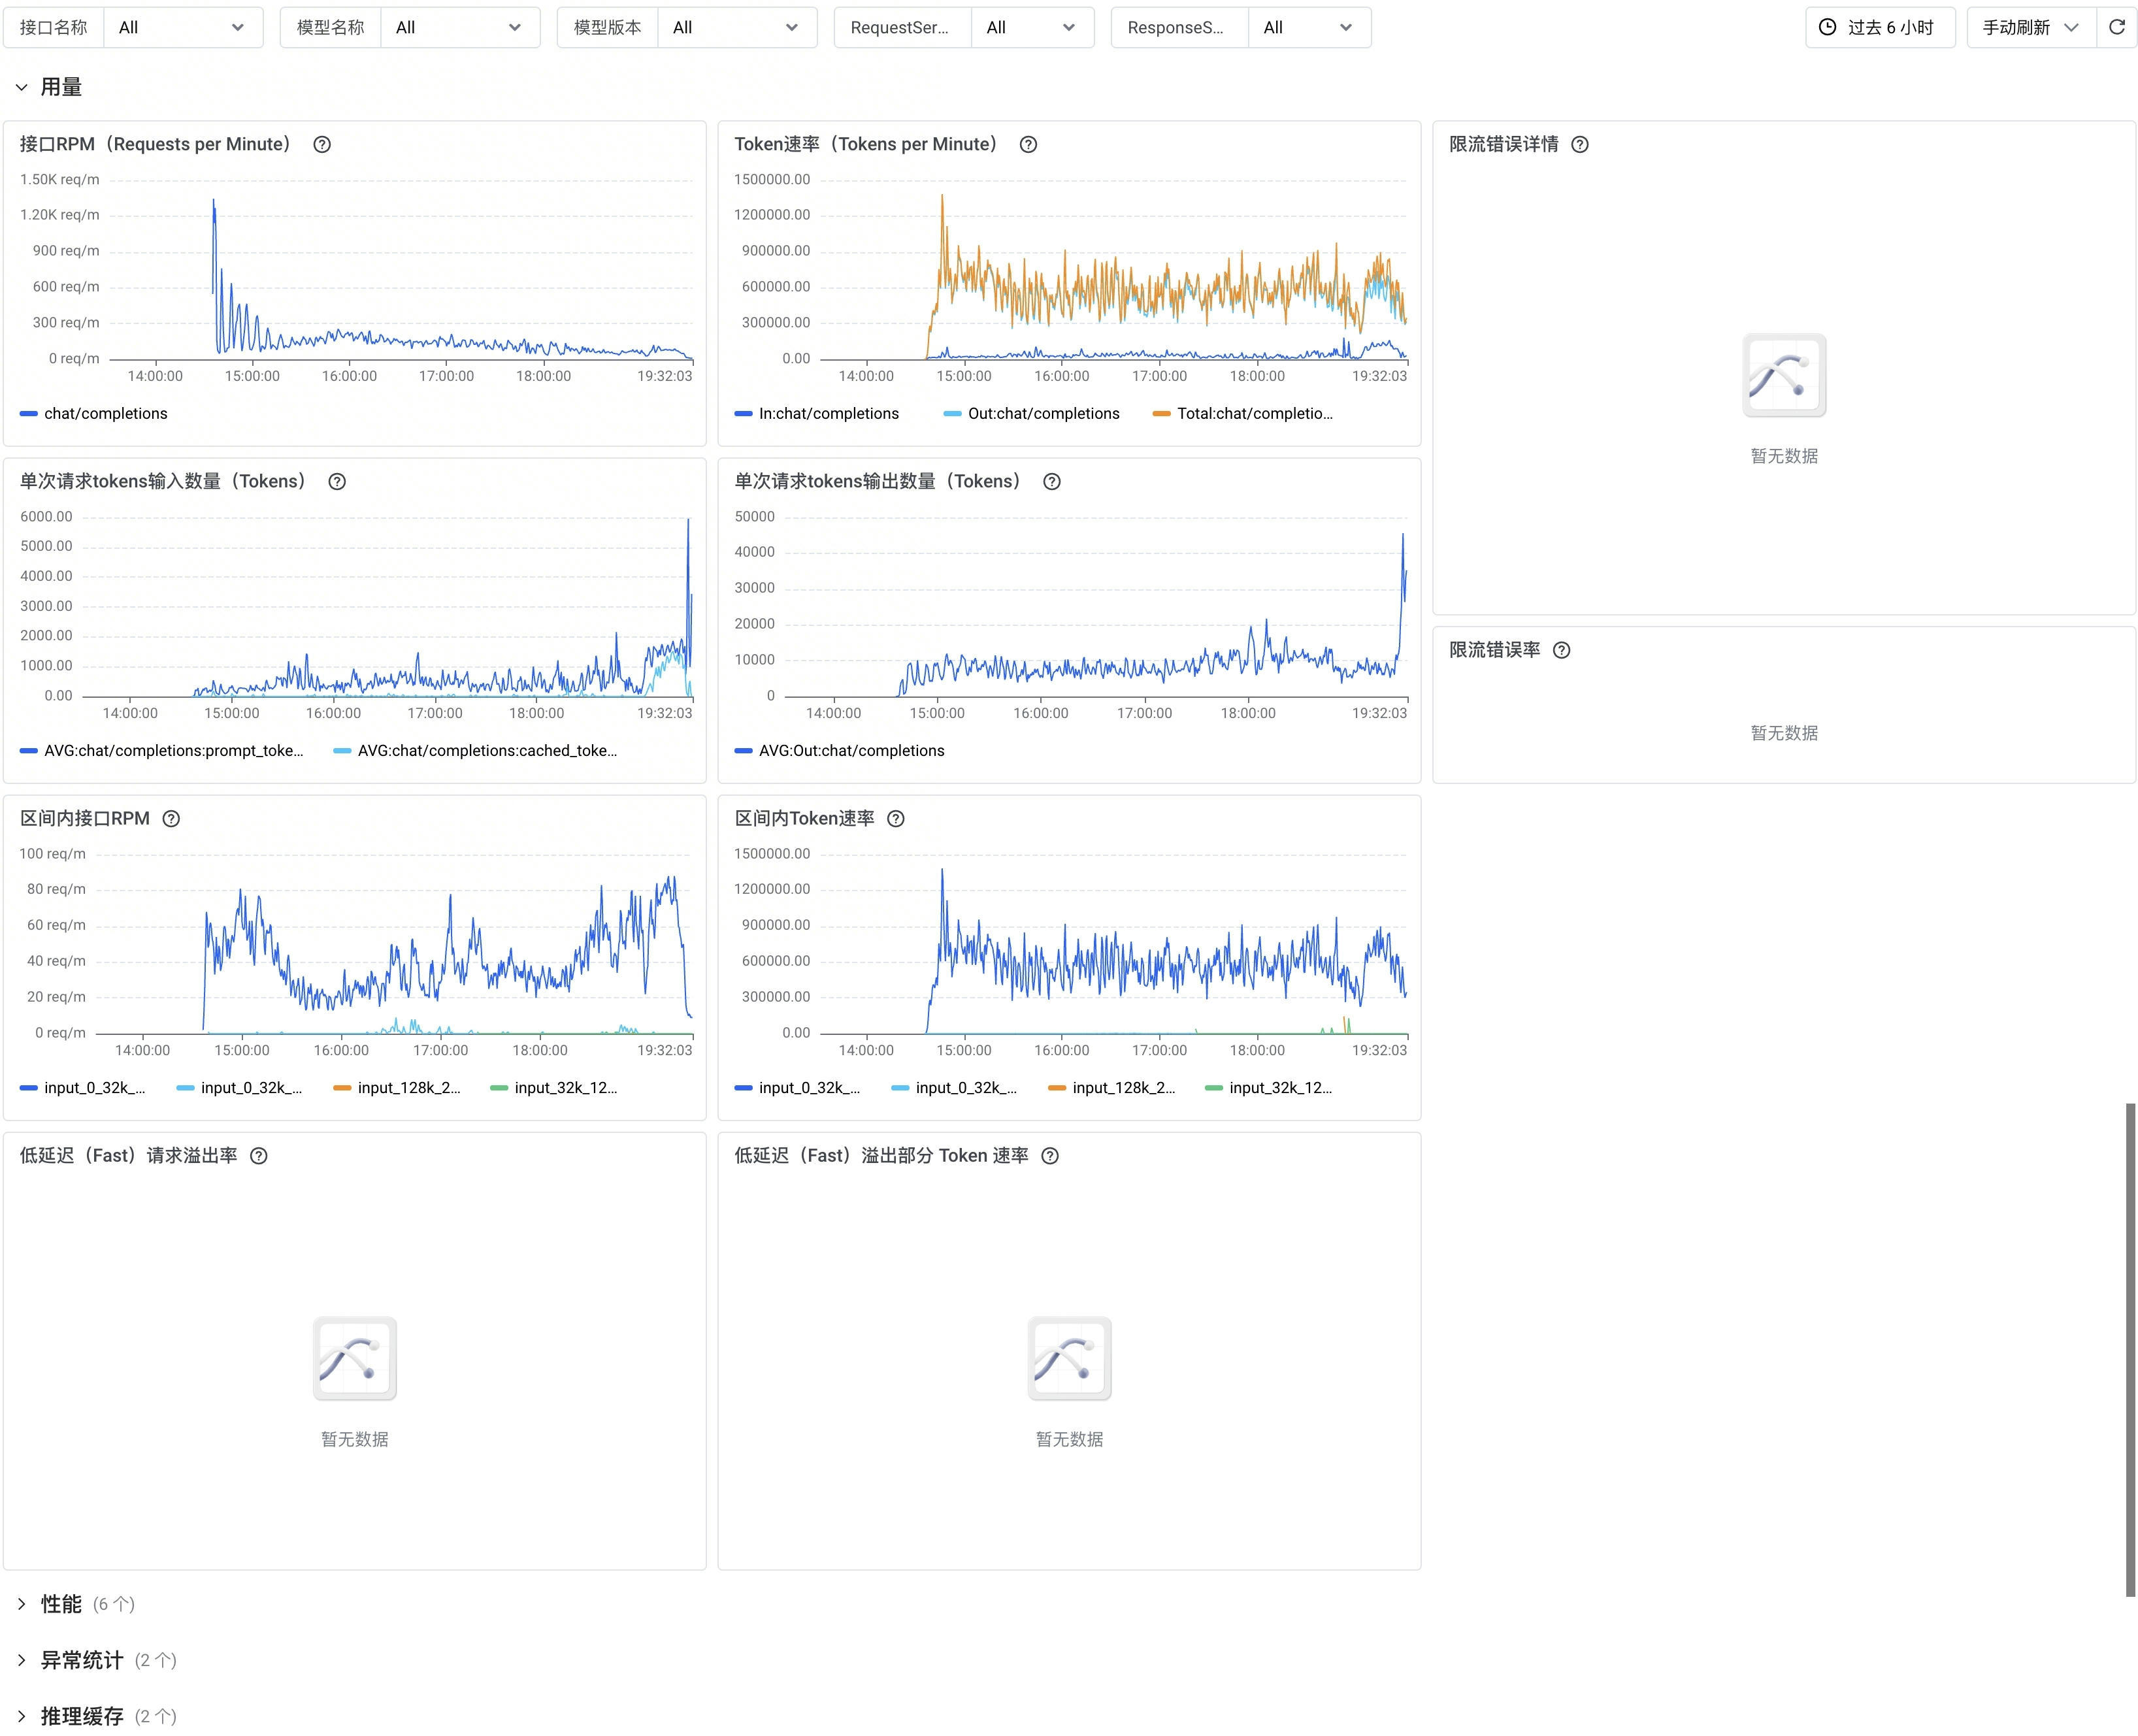The image size is (2138, 1736).
Task: Toggle input_32k_12... legend in 区间内接口RPM
Action: (x=555, y=1087)
